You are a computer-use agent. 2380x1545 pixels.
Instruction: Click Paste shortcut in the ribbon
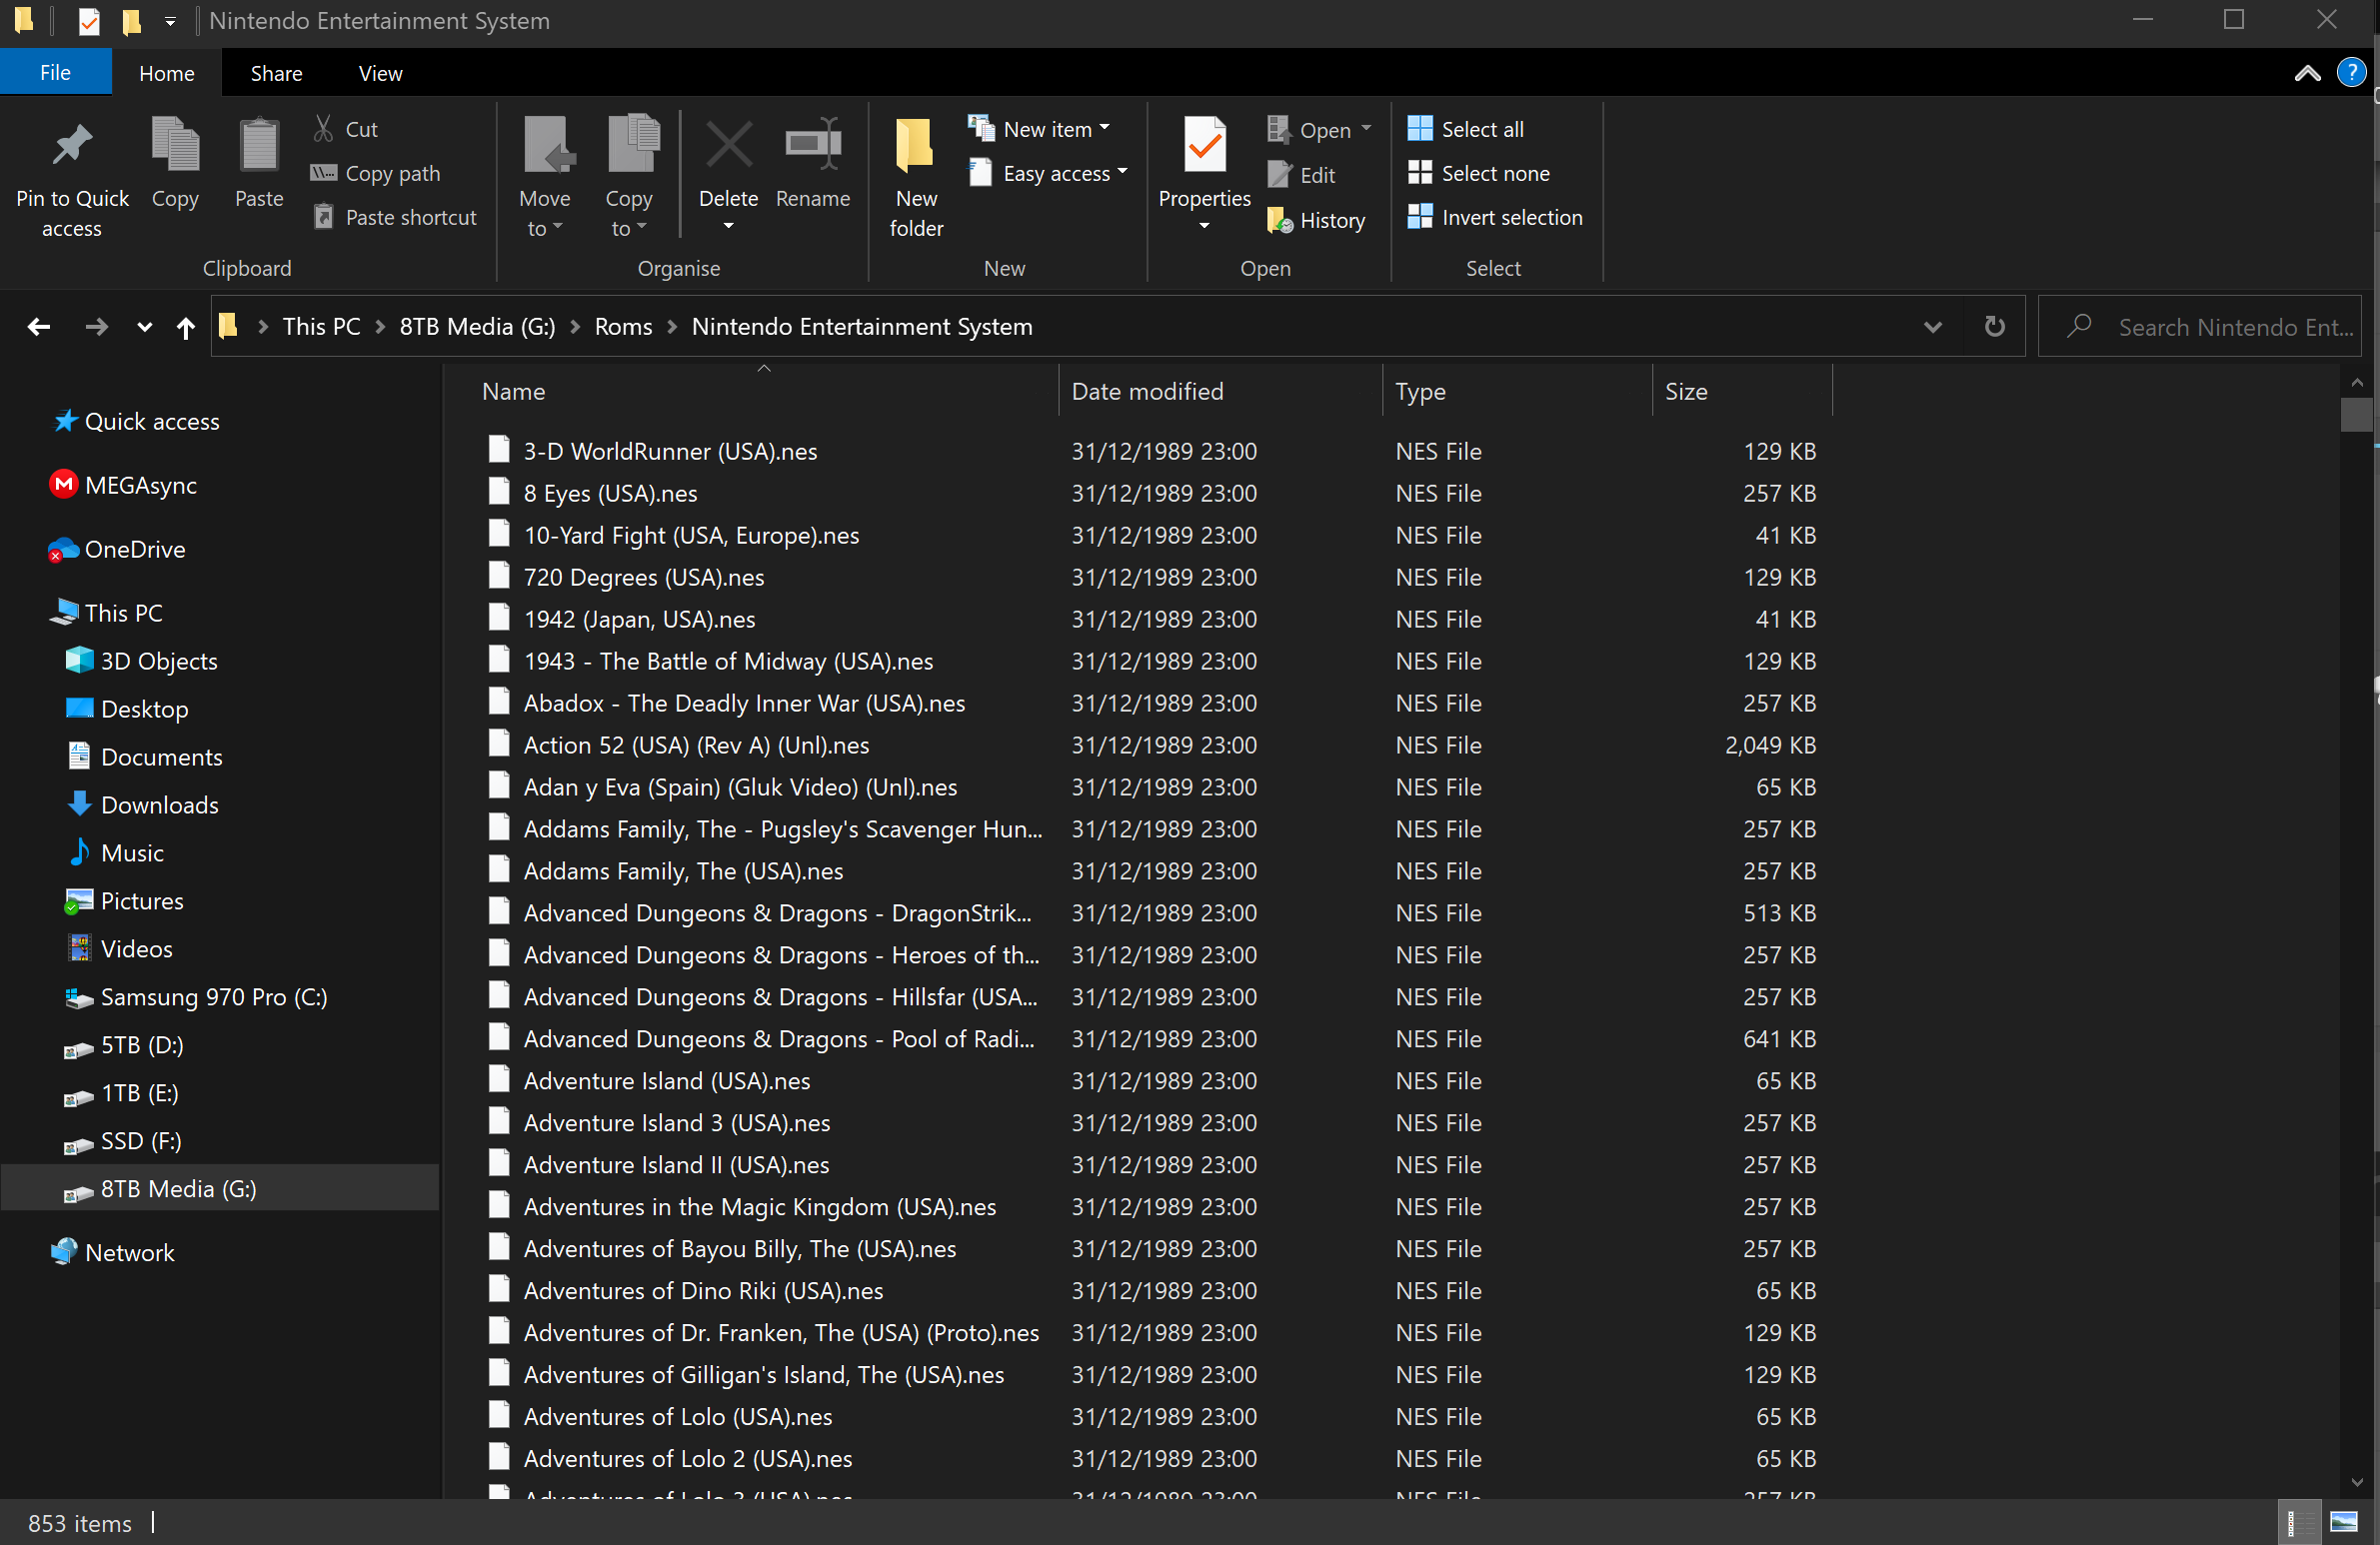point(394,217)
